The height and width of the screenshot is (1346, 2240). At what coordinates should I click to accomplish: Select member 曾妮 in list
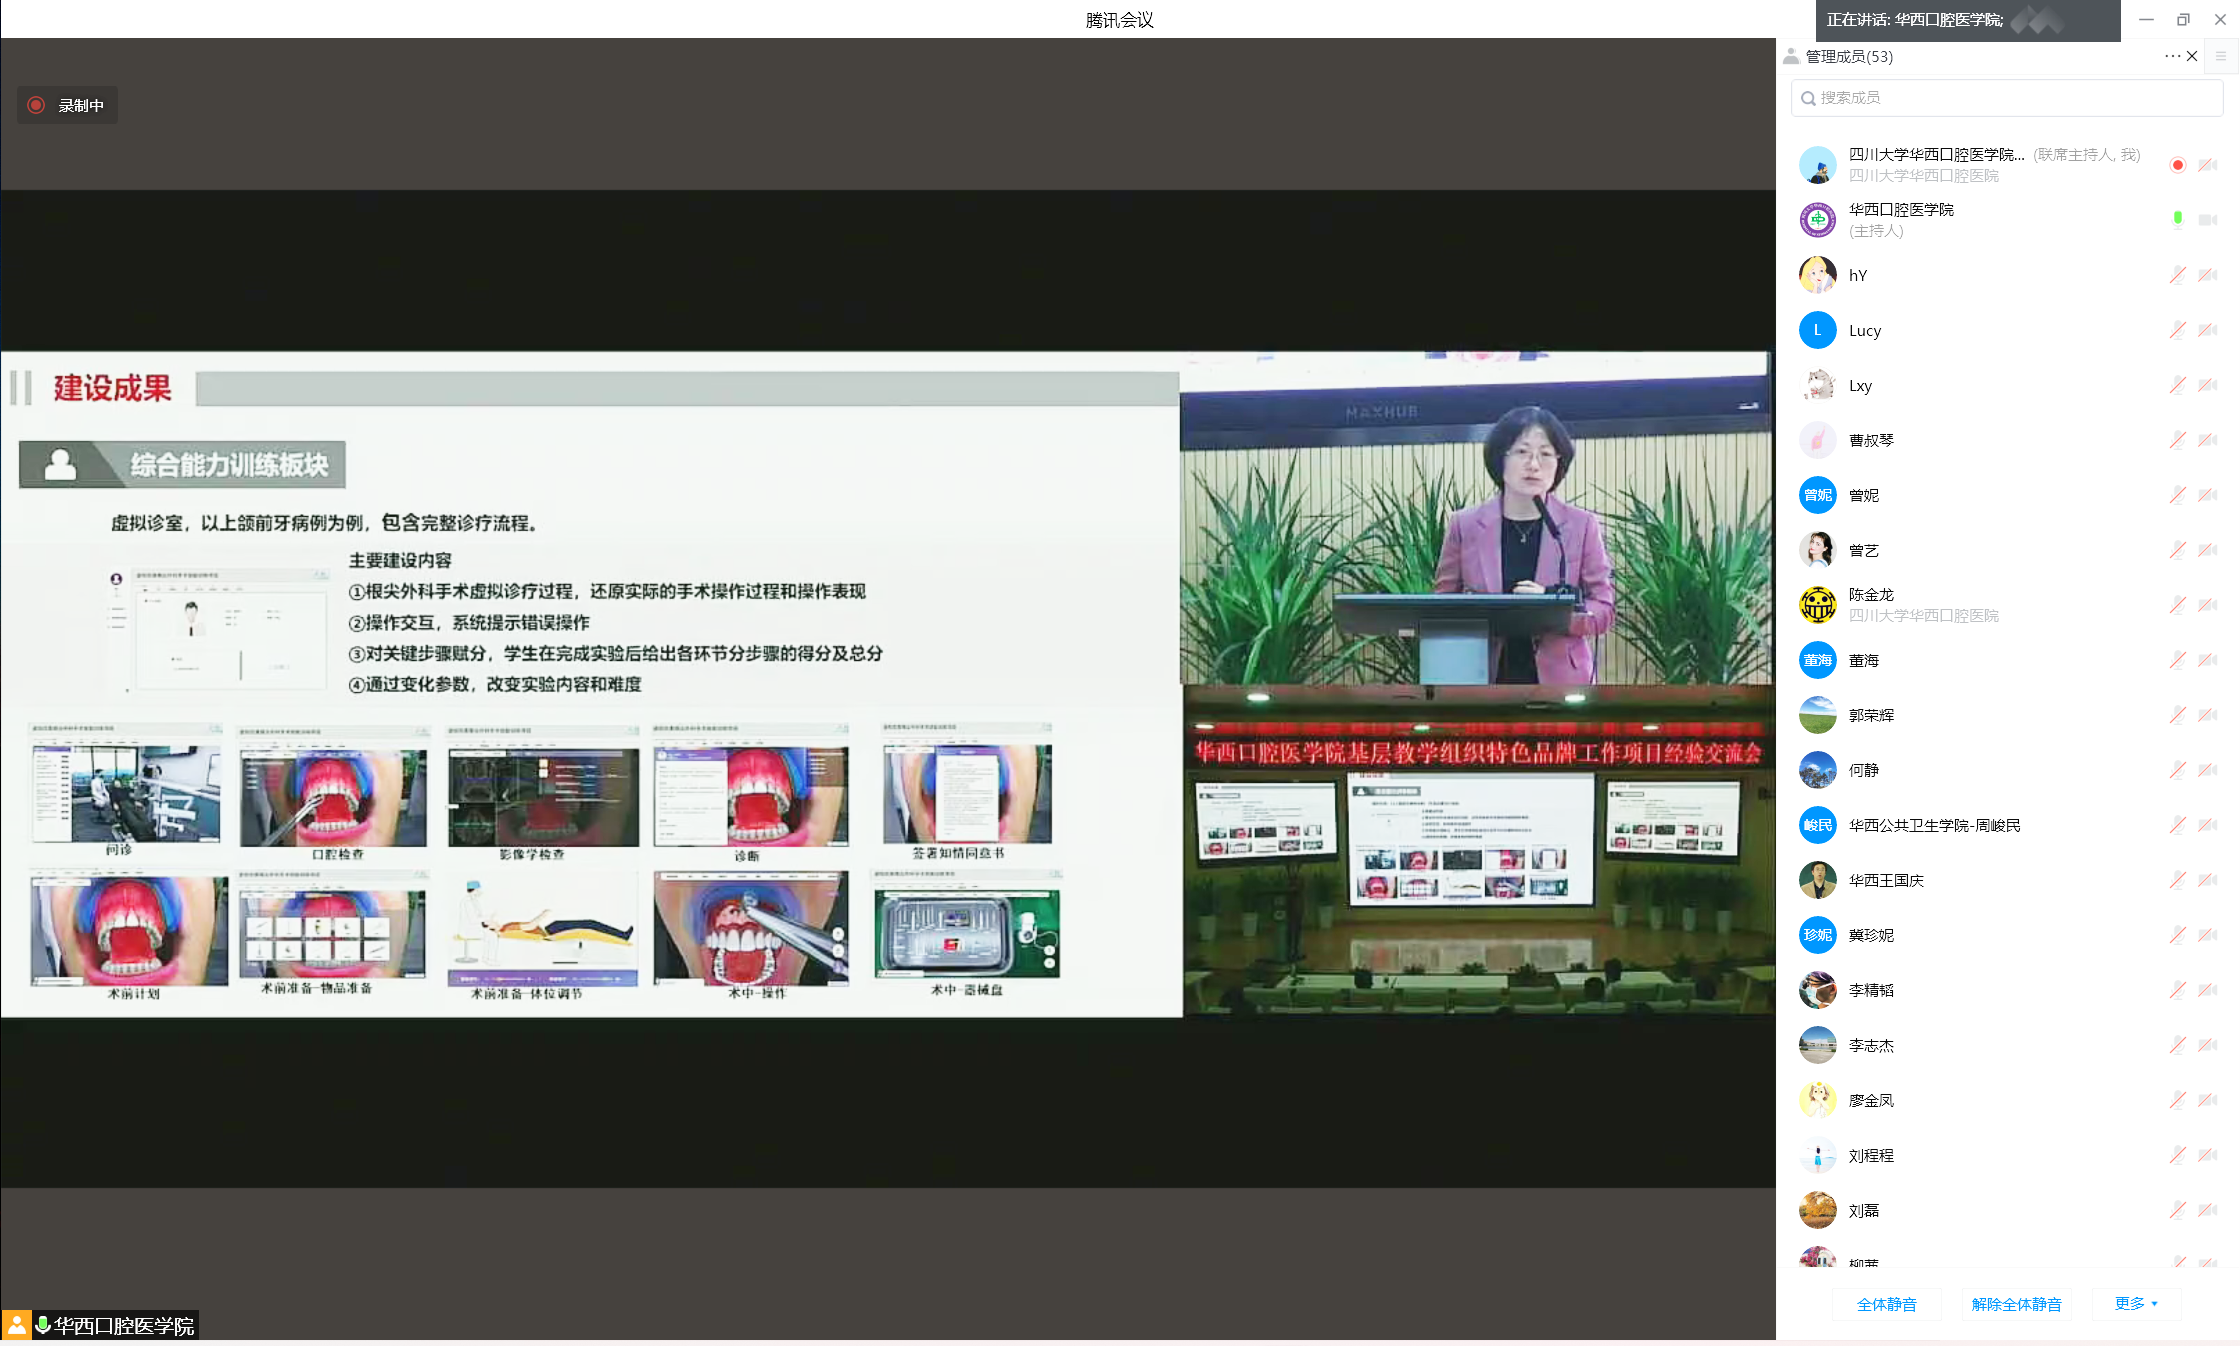[x=2007, y=495]
